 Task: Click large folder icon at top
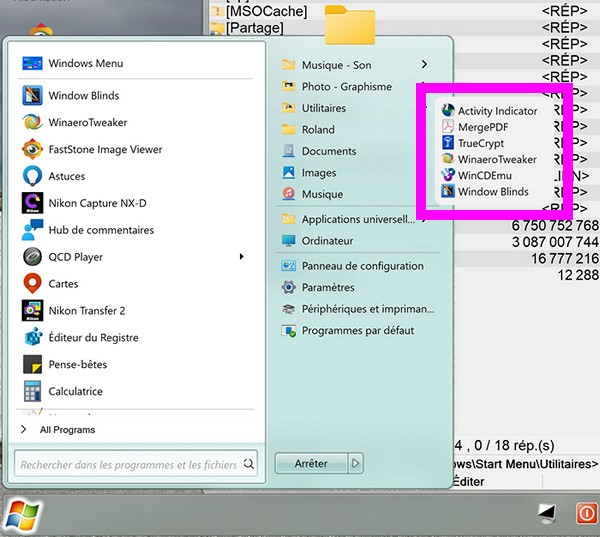click(x=349, y=25)
